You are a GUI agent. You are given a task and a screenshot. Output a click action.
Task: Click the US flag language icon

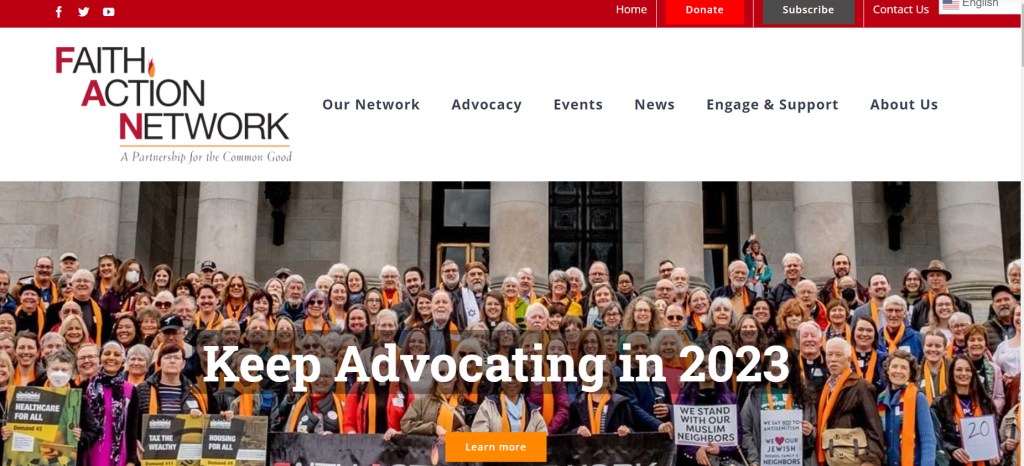point(951,5)
